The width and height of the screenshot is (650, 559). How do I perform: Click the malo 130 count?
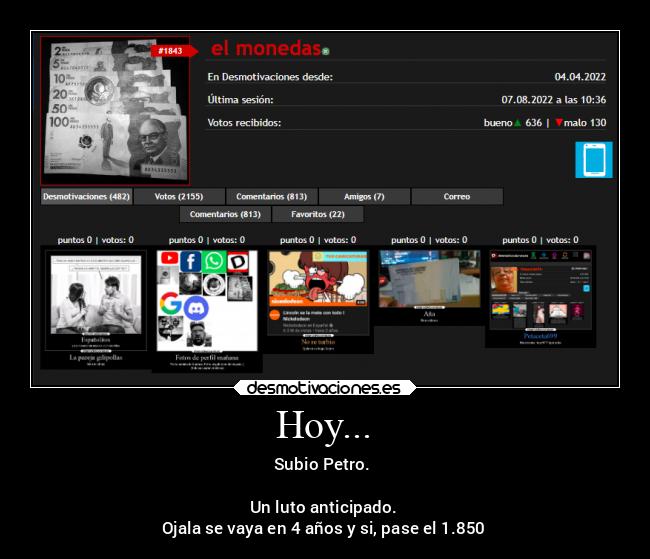(x=585, y=123)
